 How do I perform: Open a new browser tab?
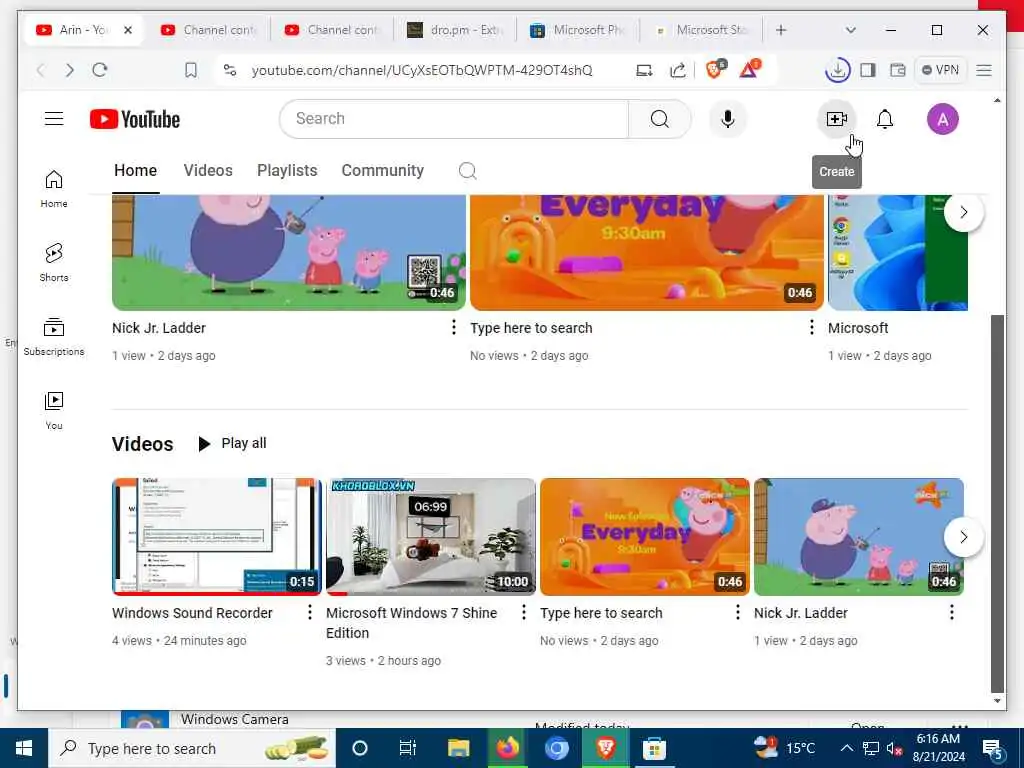click(x=781, y=30)
